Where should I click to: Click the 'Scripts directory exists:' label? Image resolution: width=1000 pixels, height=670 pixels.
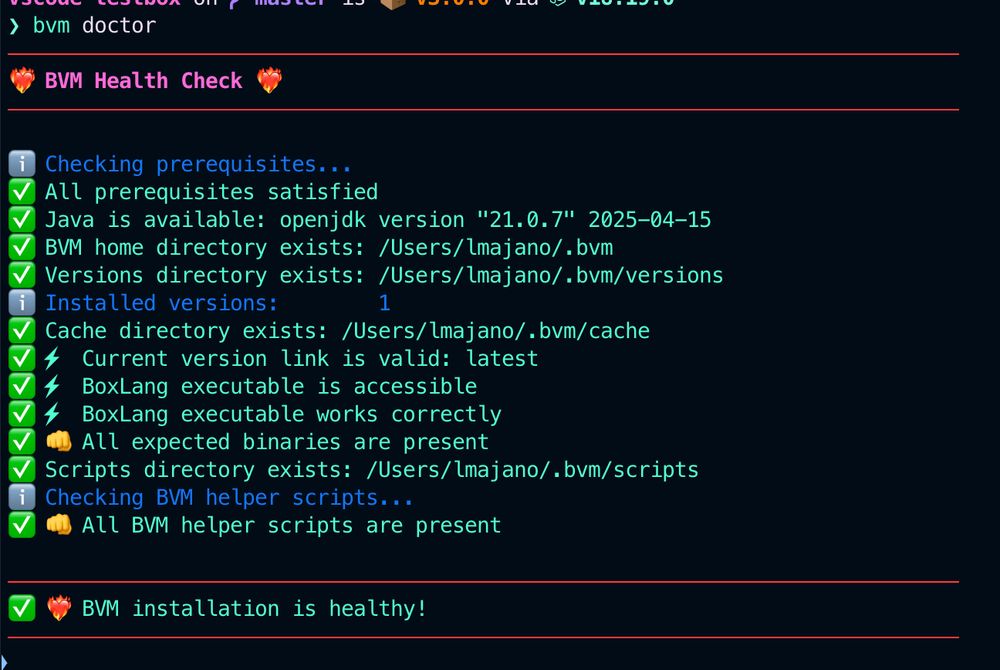point(198,470)
